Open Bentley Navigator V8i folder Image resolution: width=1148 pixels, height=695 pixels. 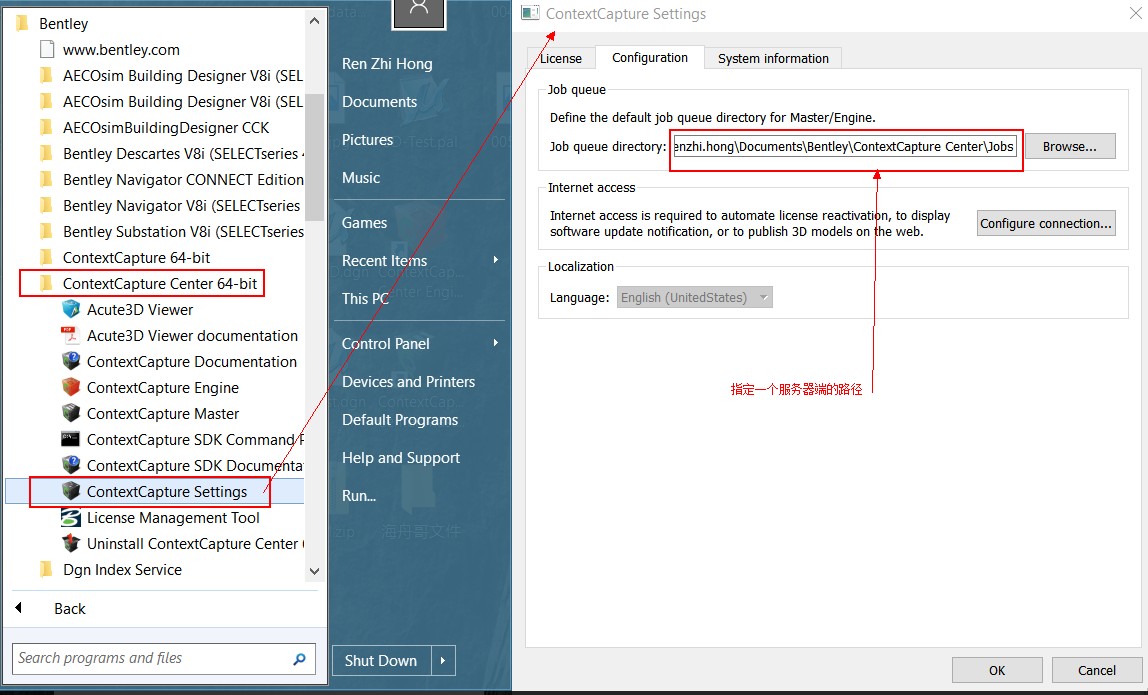pos(182,206)
